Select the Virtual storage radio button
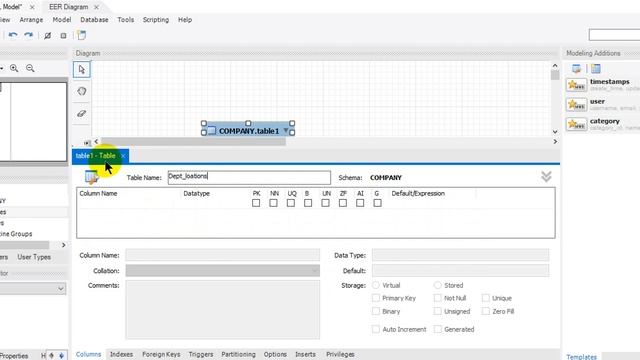Viewport: 640px width, 360px height. tap(376, 285)
